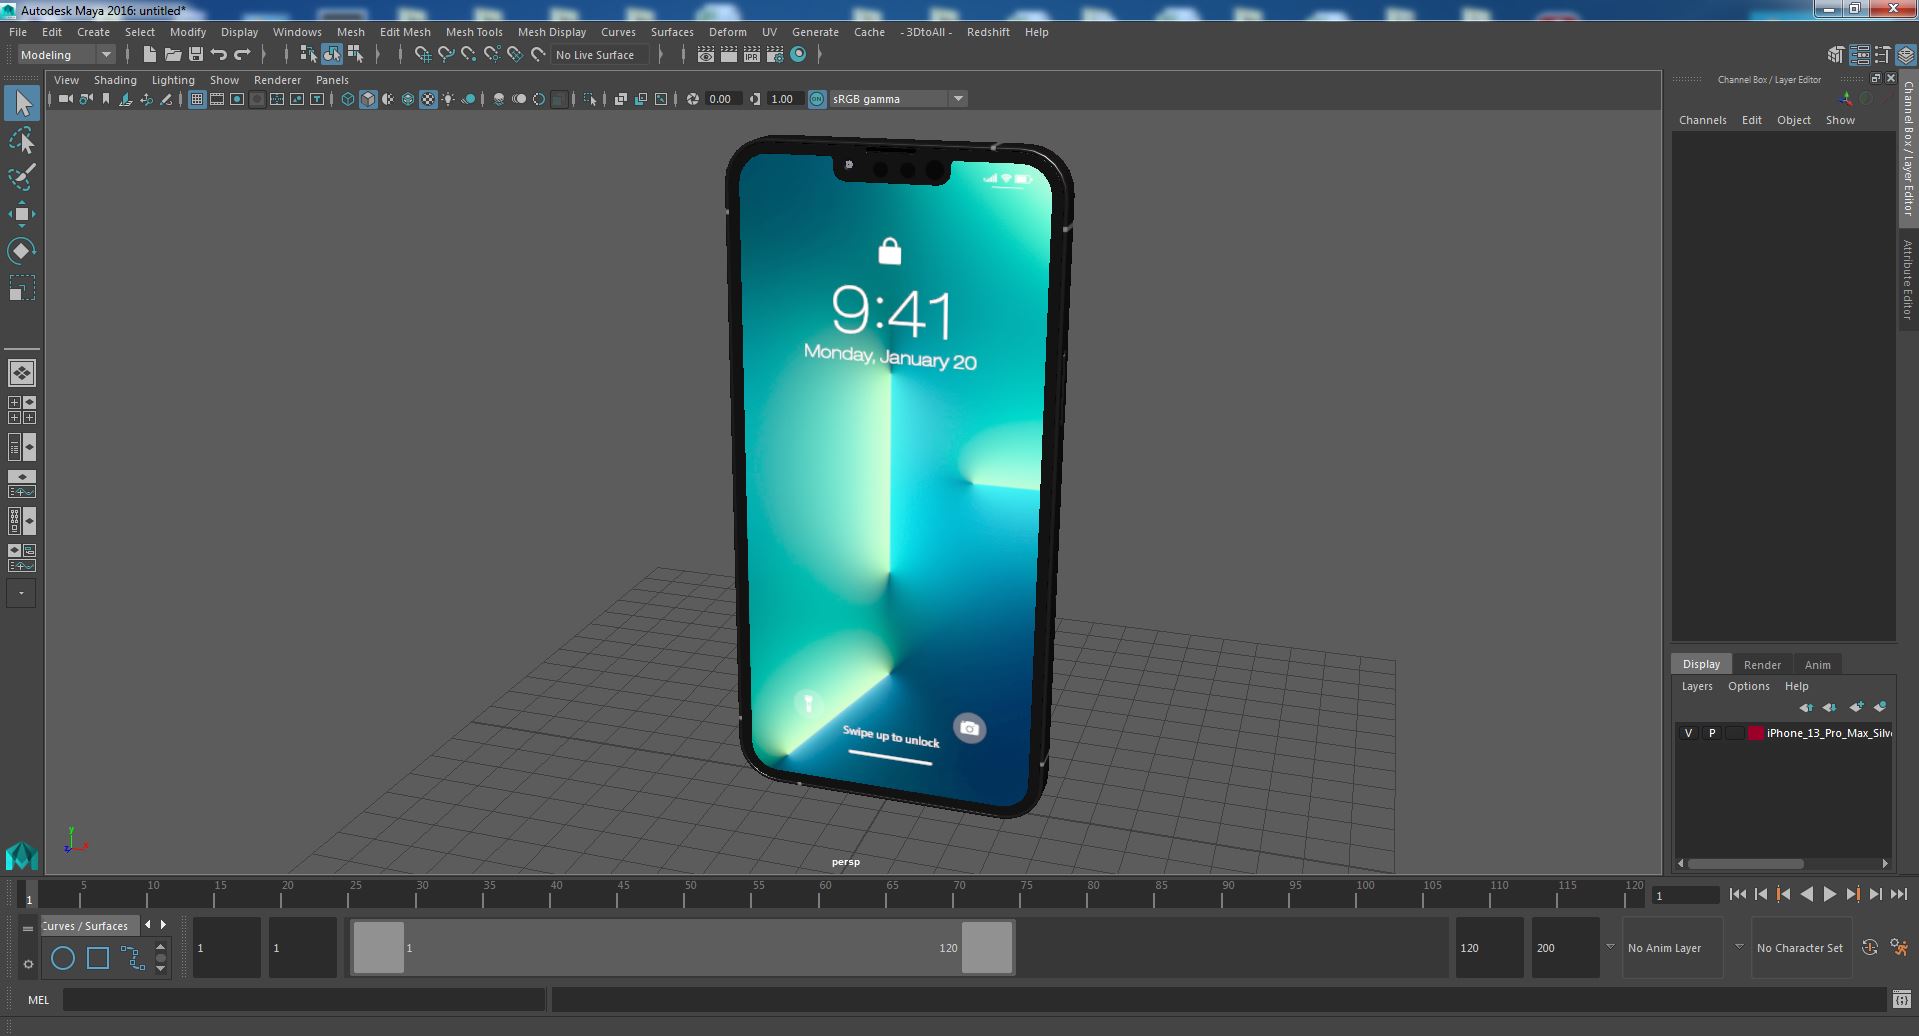Viewport: 1919px width, 1036px height.
Task: Switch to the Render layer tab
Action: [x=1762, y=665]
